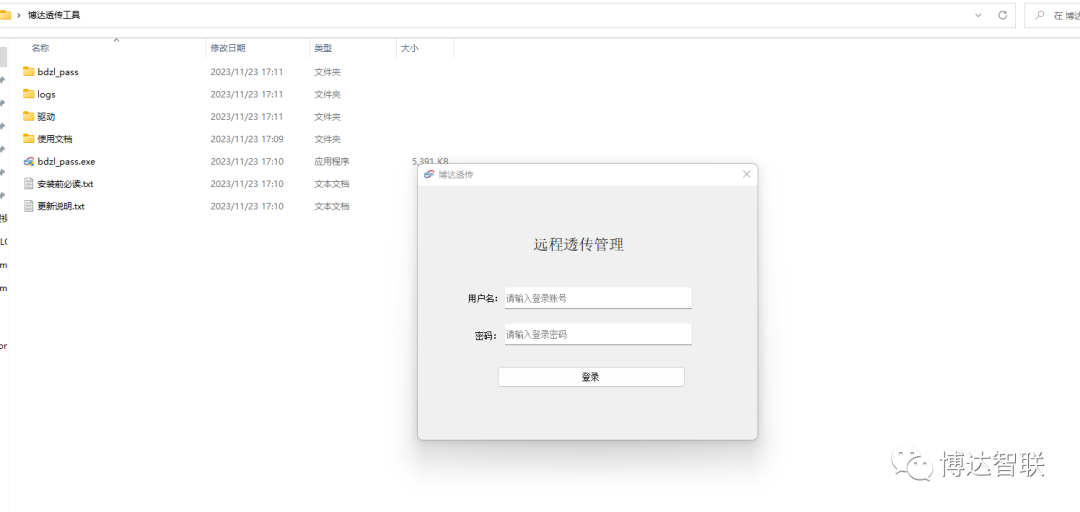Click the folder name 驱动
Screen dimensions: 1080x512
[x=46, y=116]
